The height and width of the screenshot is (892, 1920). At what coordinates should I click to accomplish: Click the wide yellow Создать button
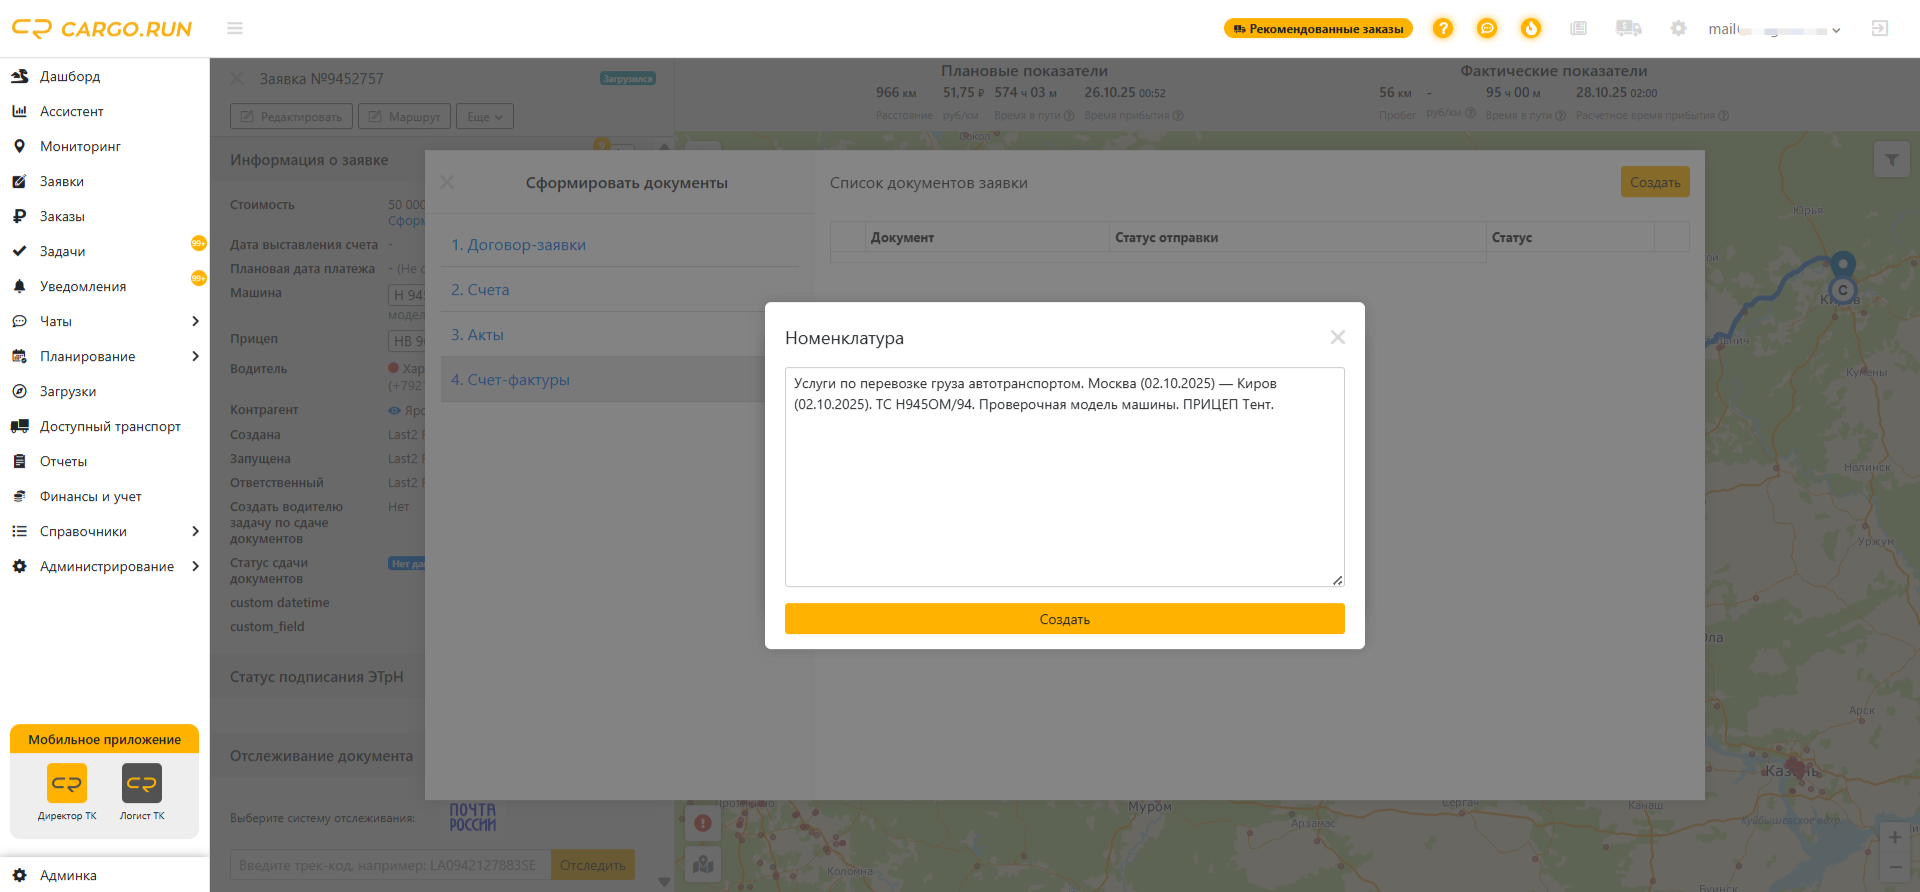pos(1065,619)
